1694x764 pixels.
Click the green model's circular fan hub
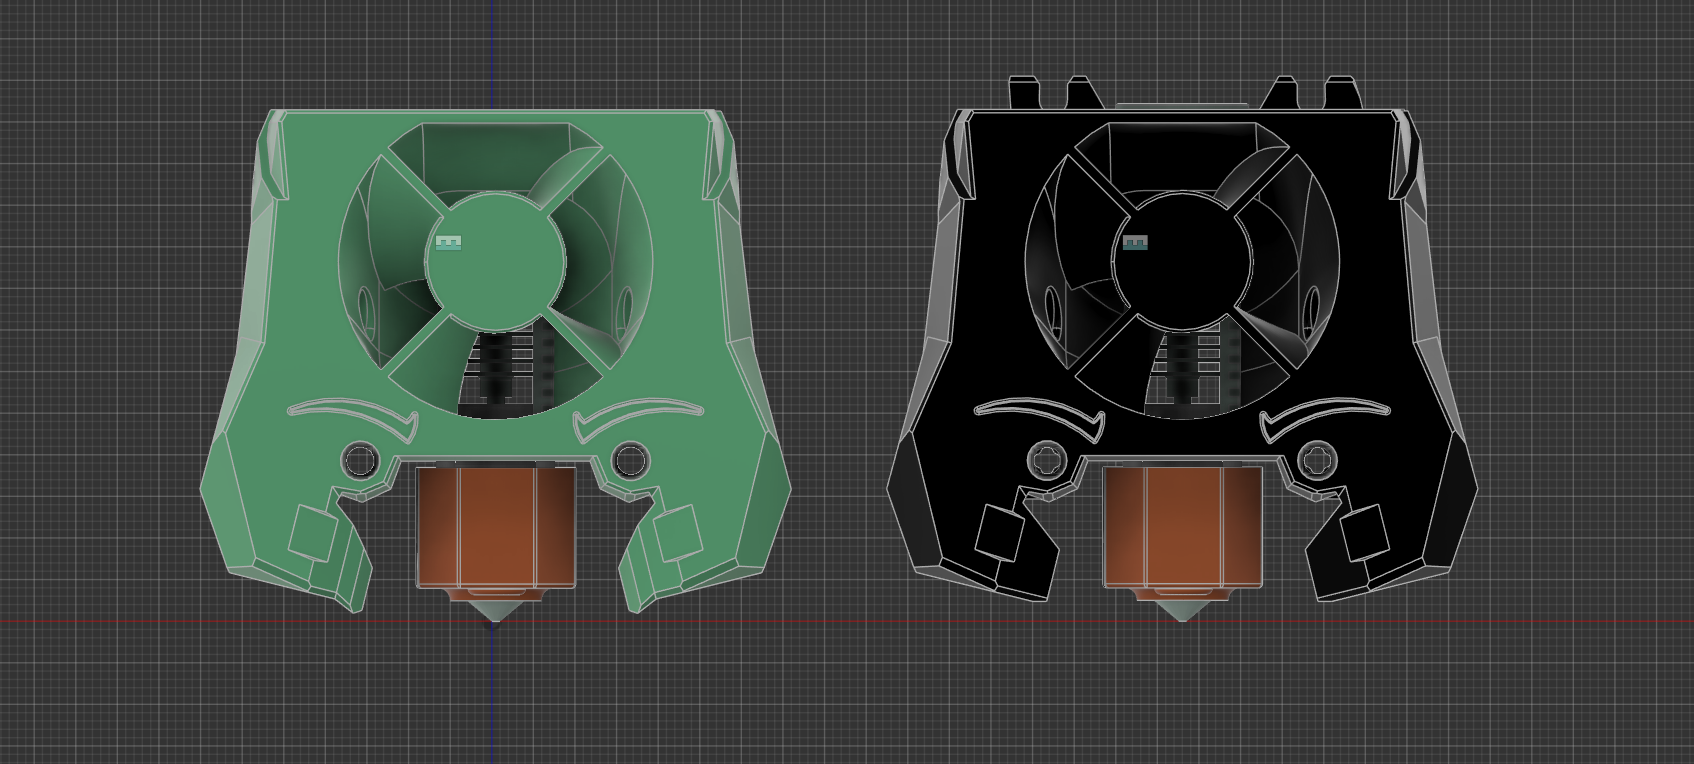tap(496, 262)
